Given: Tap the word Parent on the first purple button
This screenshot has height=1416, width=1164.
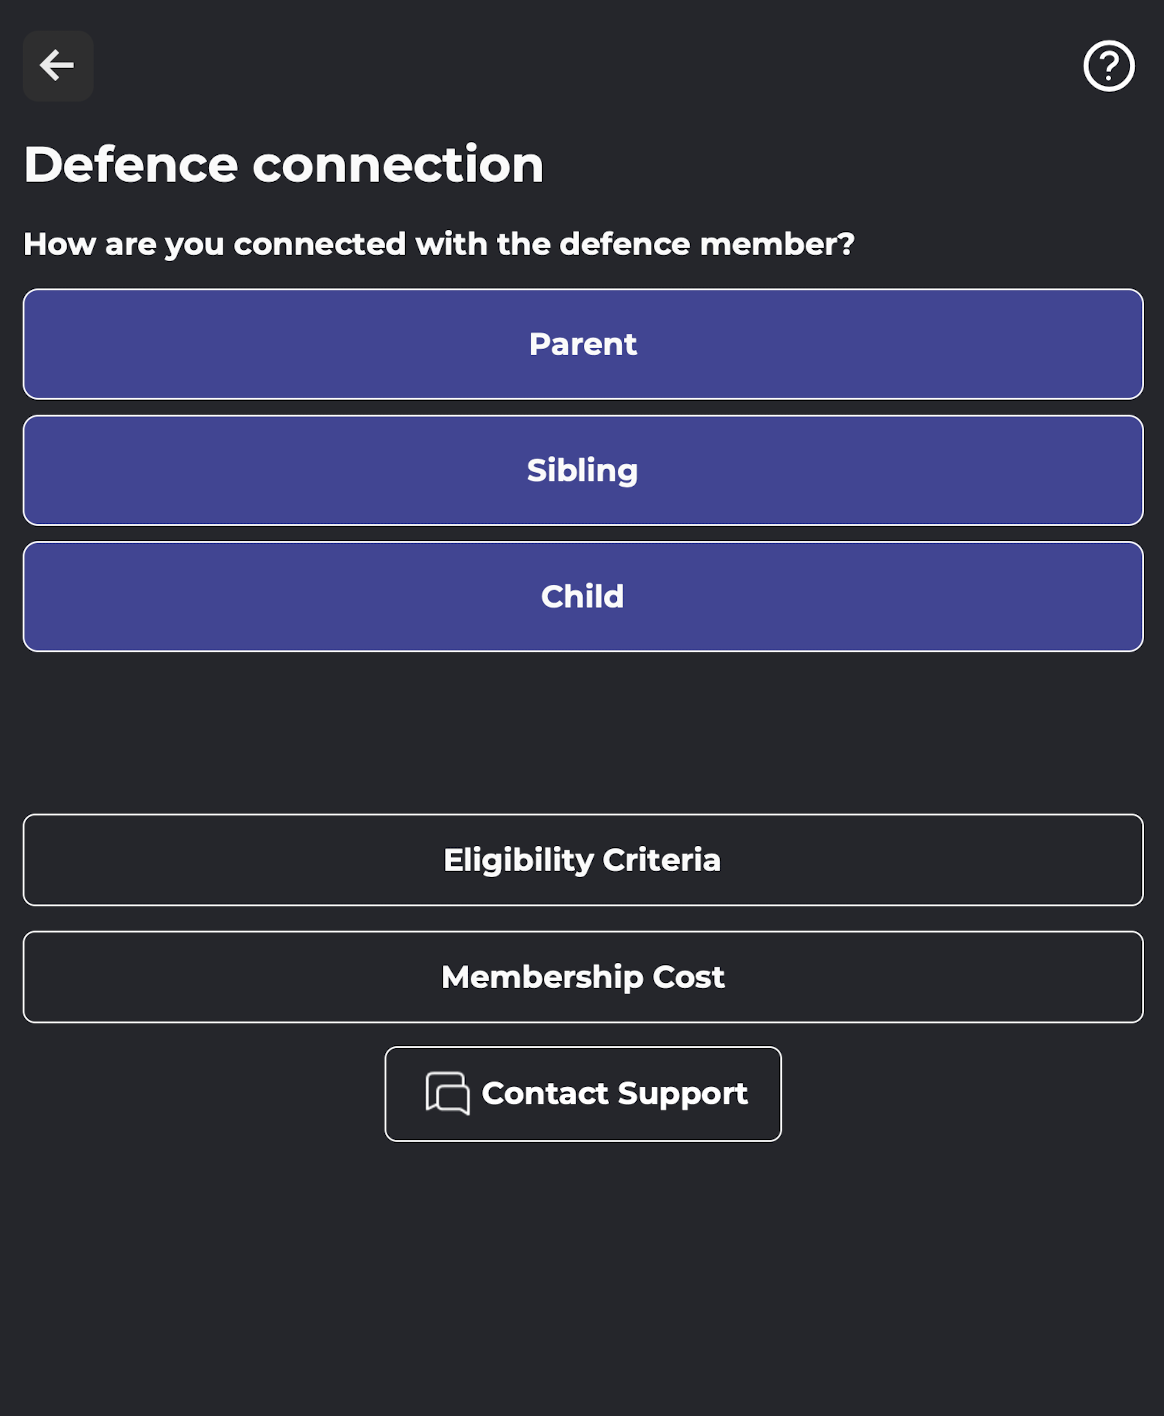Looking at the screenshot, I should pyautogui.click(x=583, y=344).
